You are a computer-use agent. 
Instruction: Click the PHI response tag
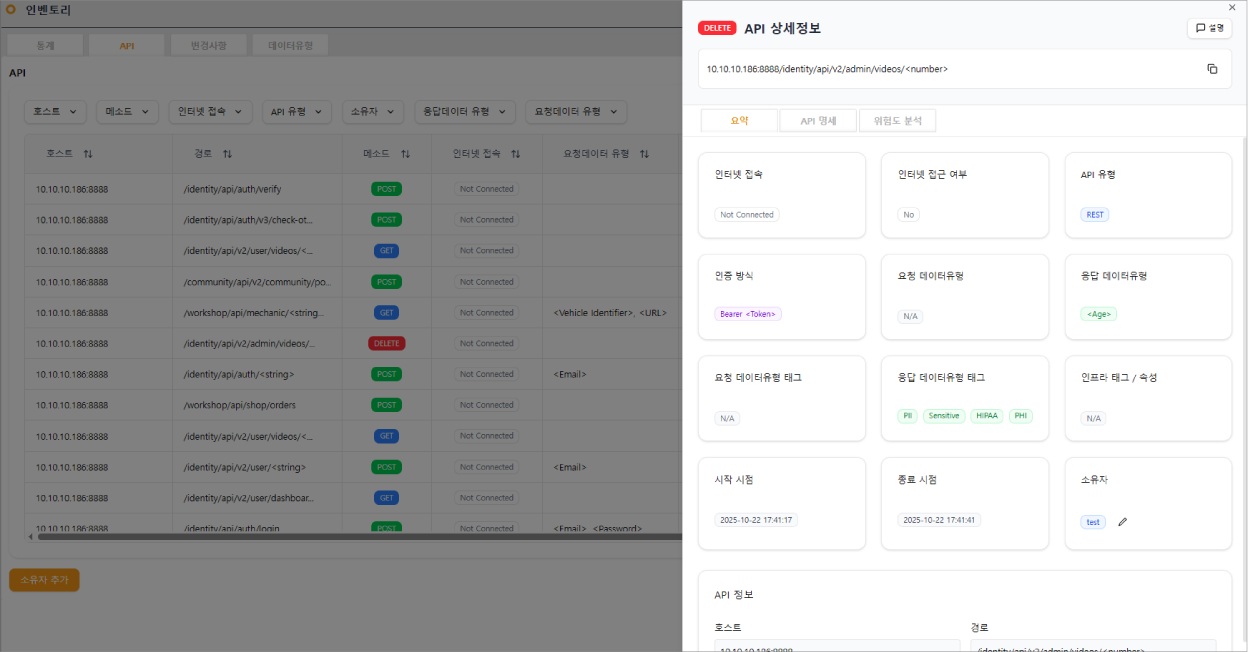(x=1020, y=416)
